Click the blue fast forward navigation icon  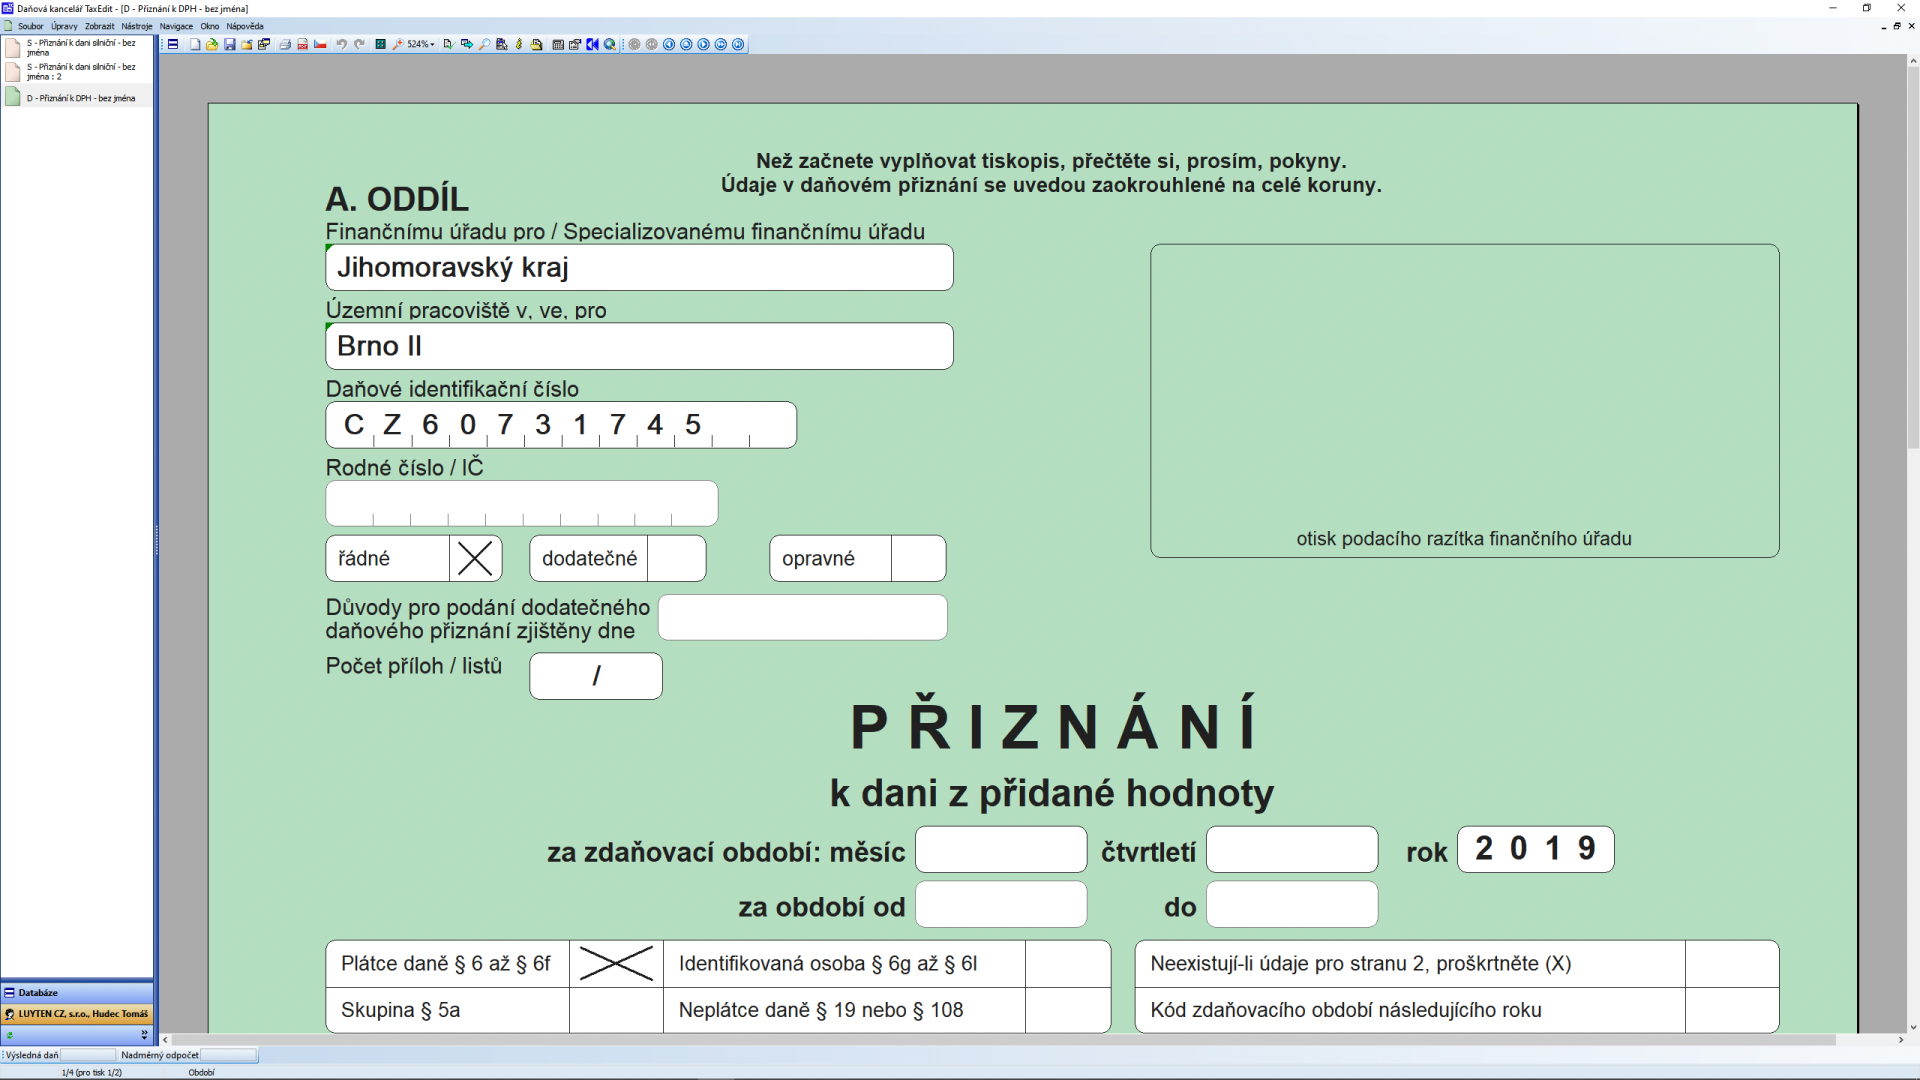(720, 44)
